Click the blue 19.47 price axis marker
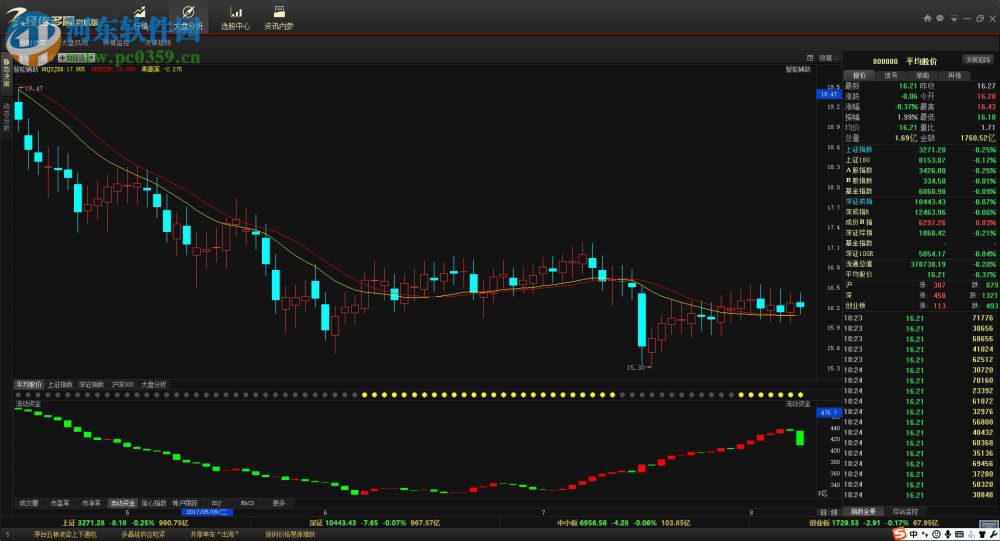The image size is (1000, 541). click(x=829, y=94)
